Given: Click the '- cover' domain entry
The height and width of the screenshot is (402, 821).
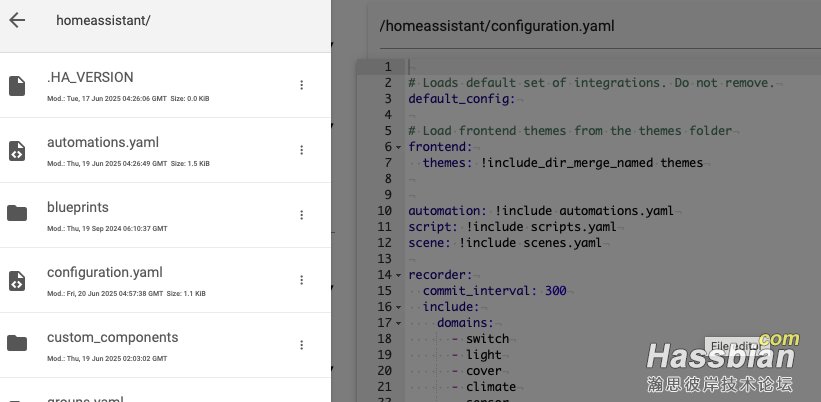Looking at the screenshot, I should coord(476,371).
